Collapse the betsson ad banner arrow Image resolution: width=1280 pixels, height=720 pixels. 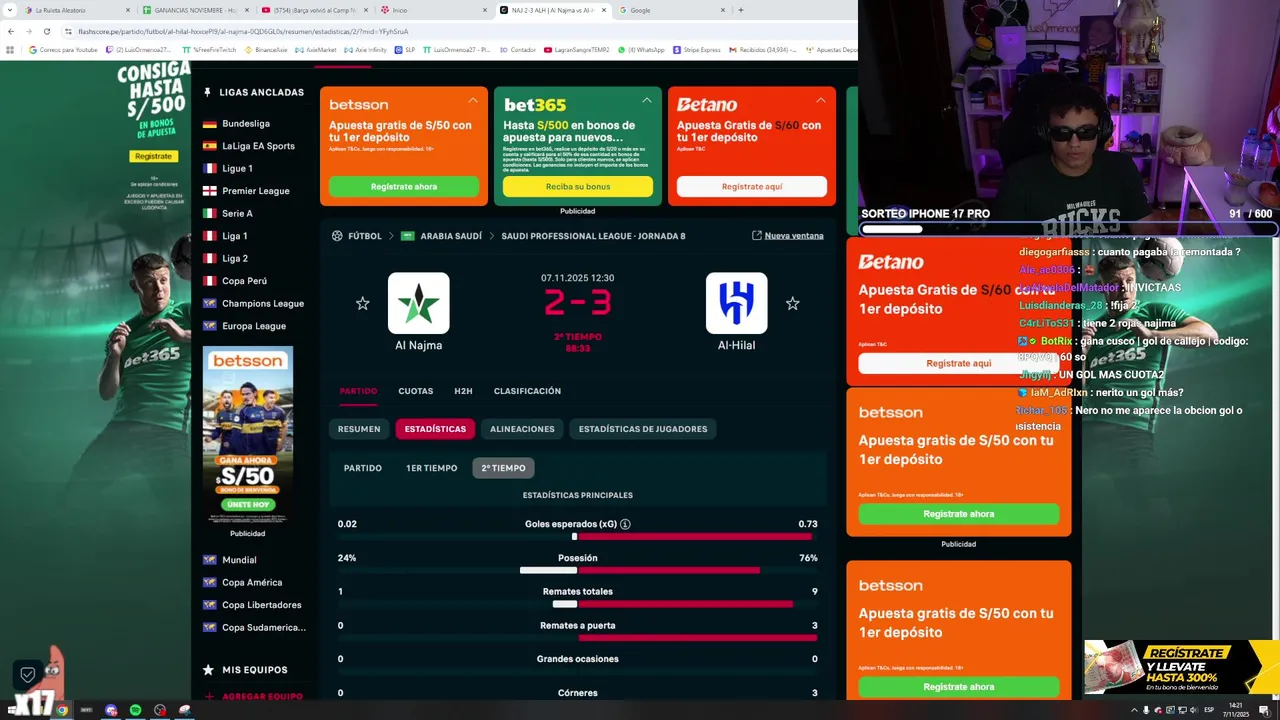[x=473, y=100]
